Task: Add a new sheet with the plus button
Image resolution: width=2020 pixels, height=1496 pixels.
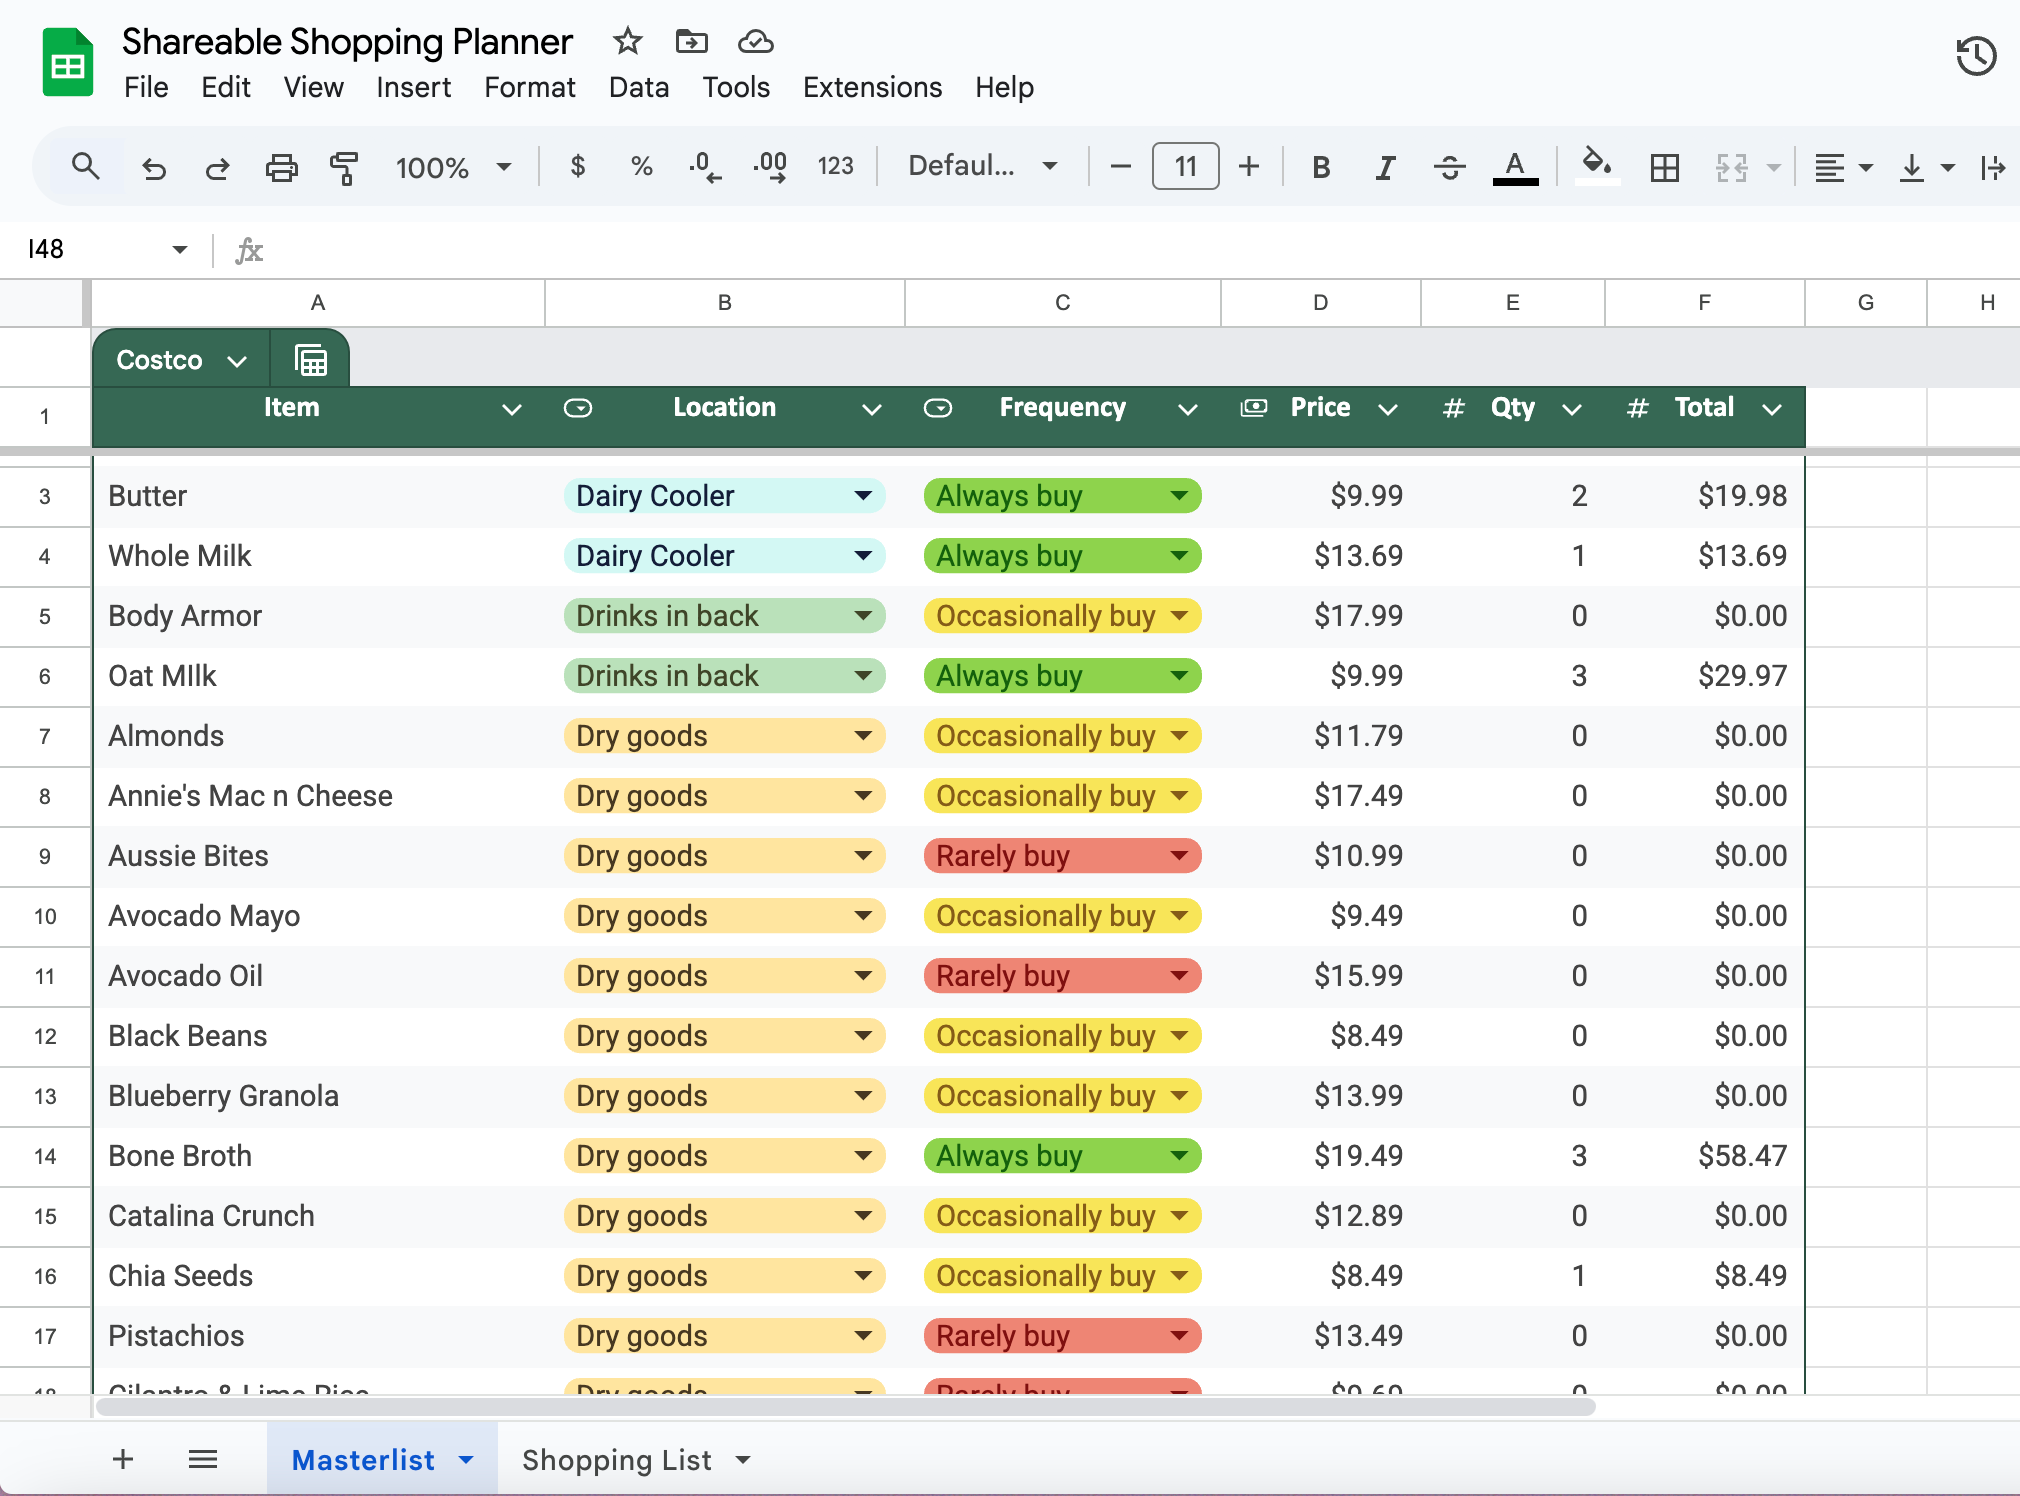Action: point(122,1459)
